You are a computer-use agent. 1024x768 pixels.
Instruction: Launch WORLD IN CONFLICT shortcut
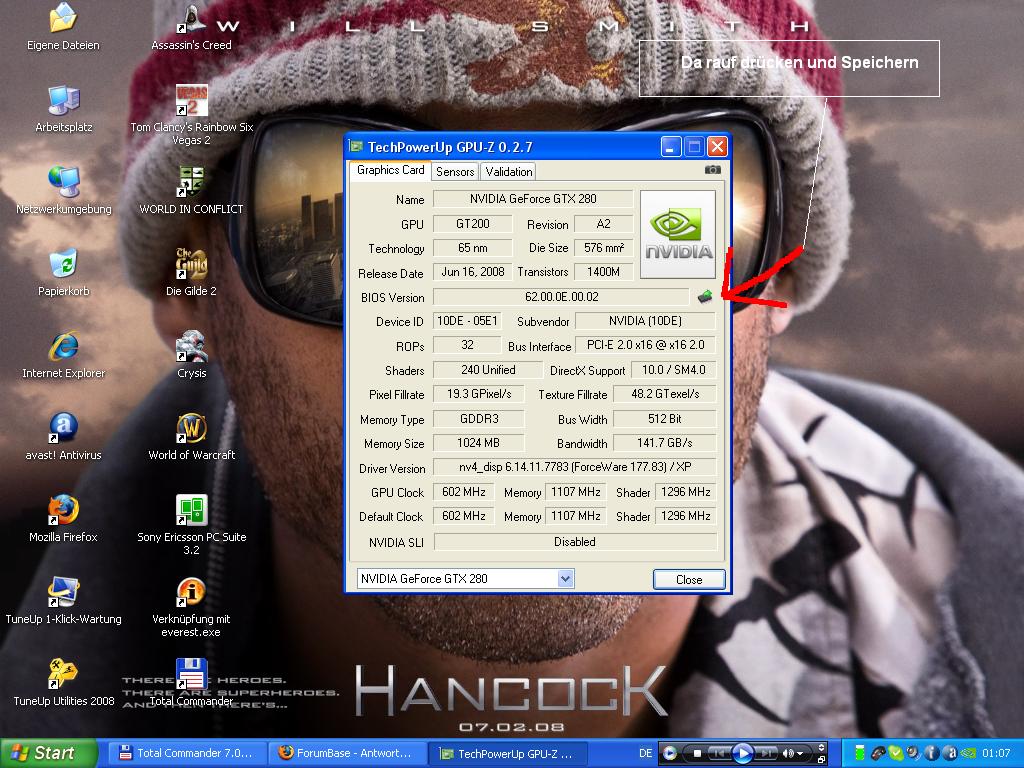(191, 190)
